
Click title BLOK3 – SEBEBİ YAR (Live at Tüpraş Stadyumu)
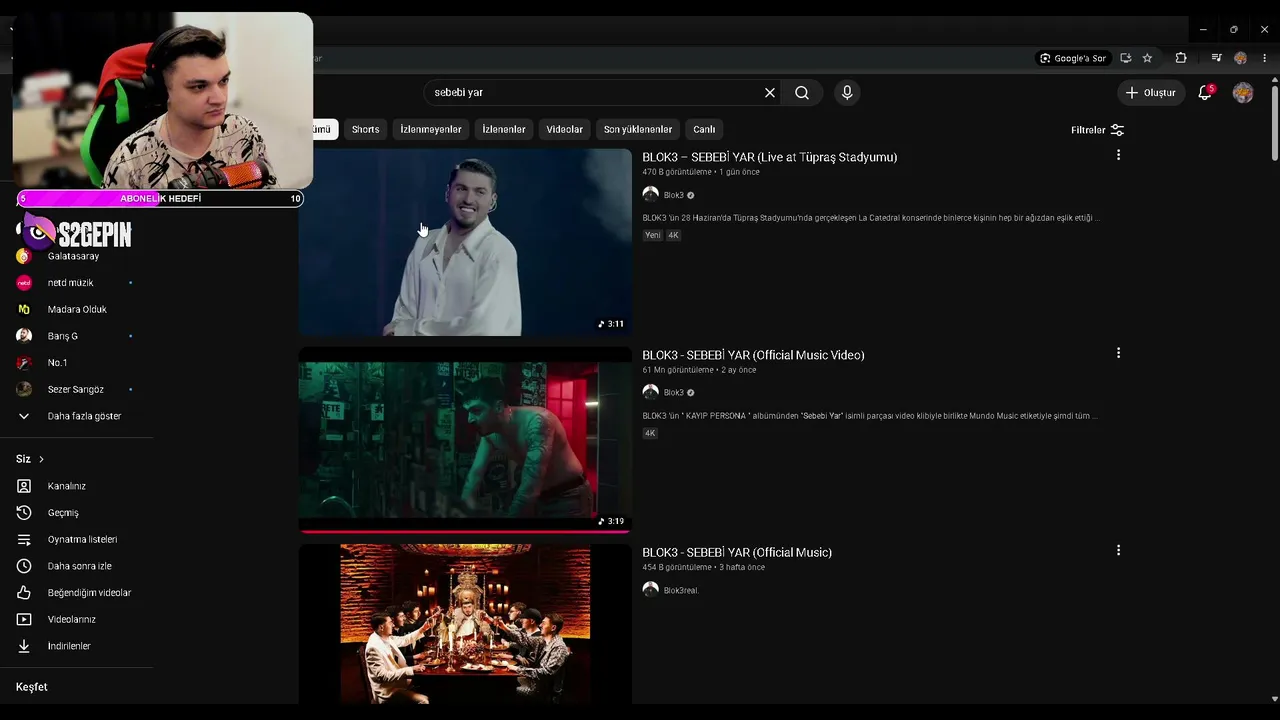[769, 157]
